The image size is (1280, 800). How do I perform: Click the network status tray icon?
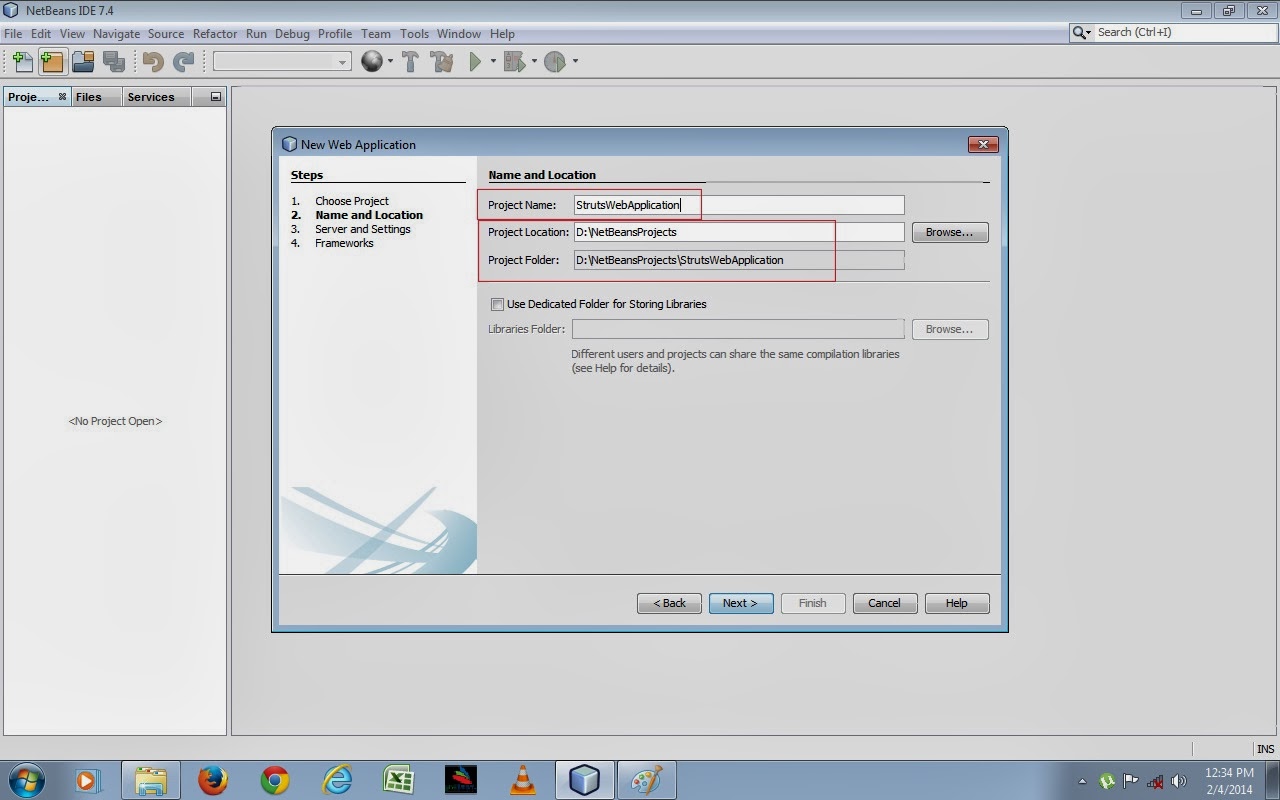coord(1155,781)
